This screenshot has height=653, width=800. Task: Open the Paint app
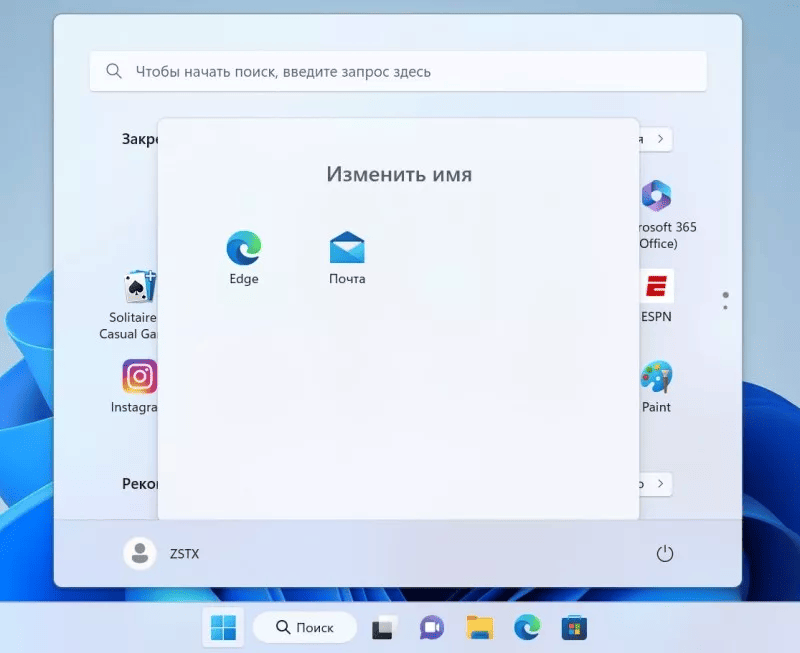[656, 387]
